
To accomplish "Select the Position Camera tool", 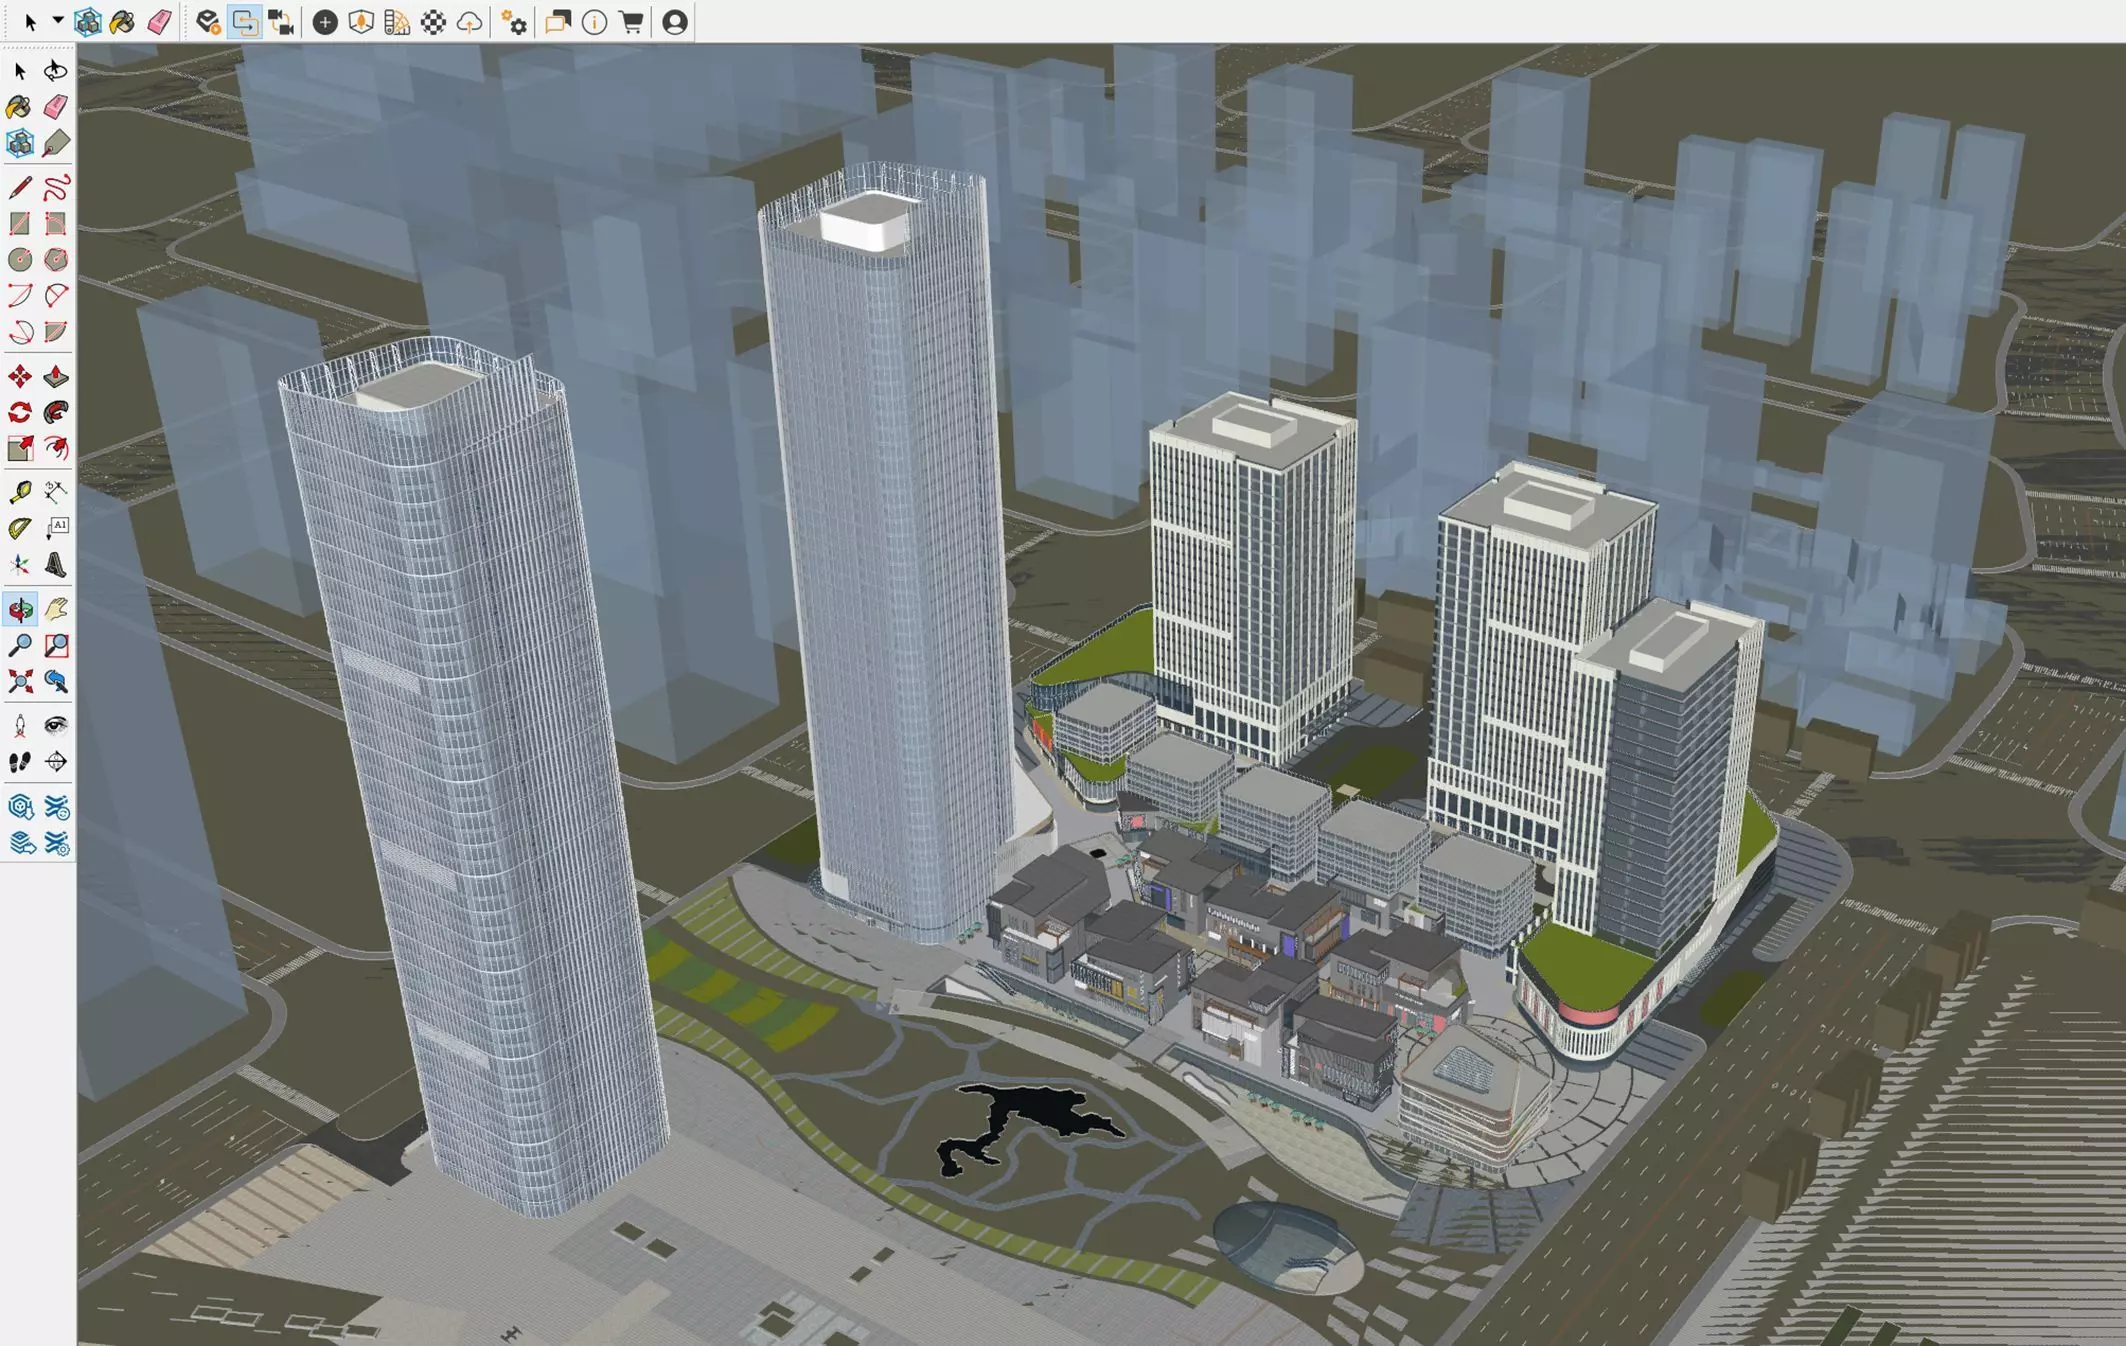I will [20, 726].
